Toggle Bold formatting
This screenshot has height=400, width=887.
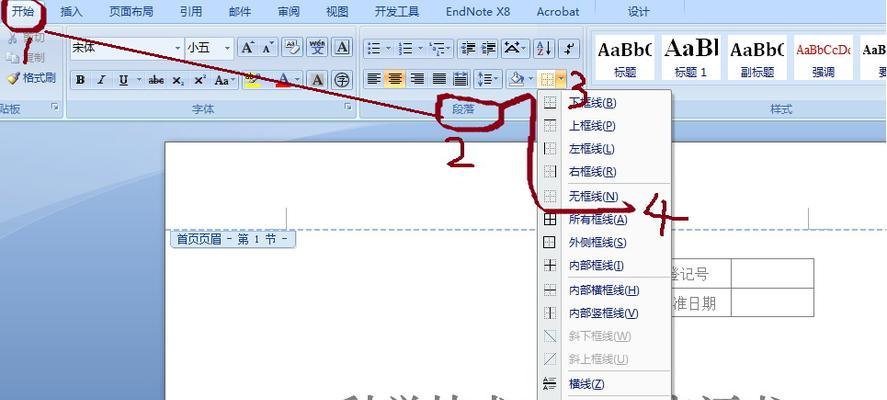click(80, 80)
